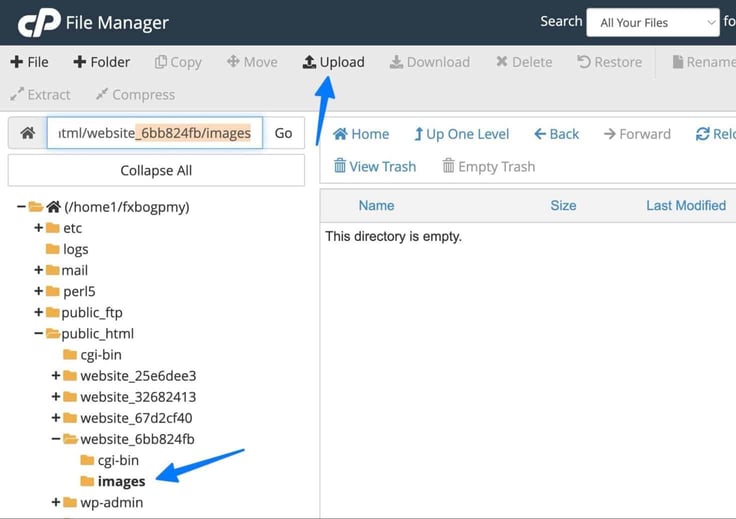
Task: Click the logs folder icon
Action: [53, 249]
